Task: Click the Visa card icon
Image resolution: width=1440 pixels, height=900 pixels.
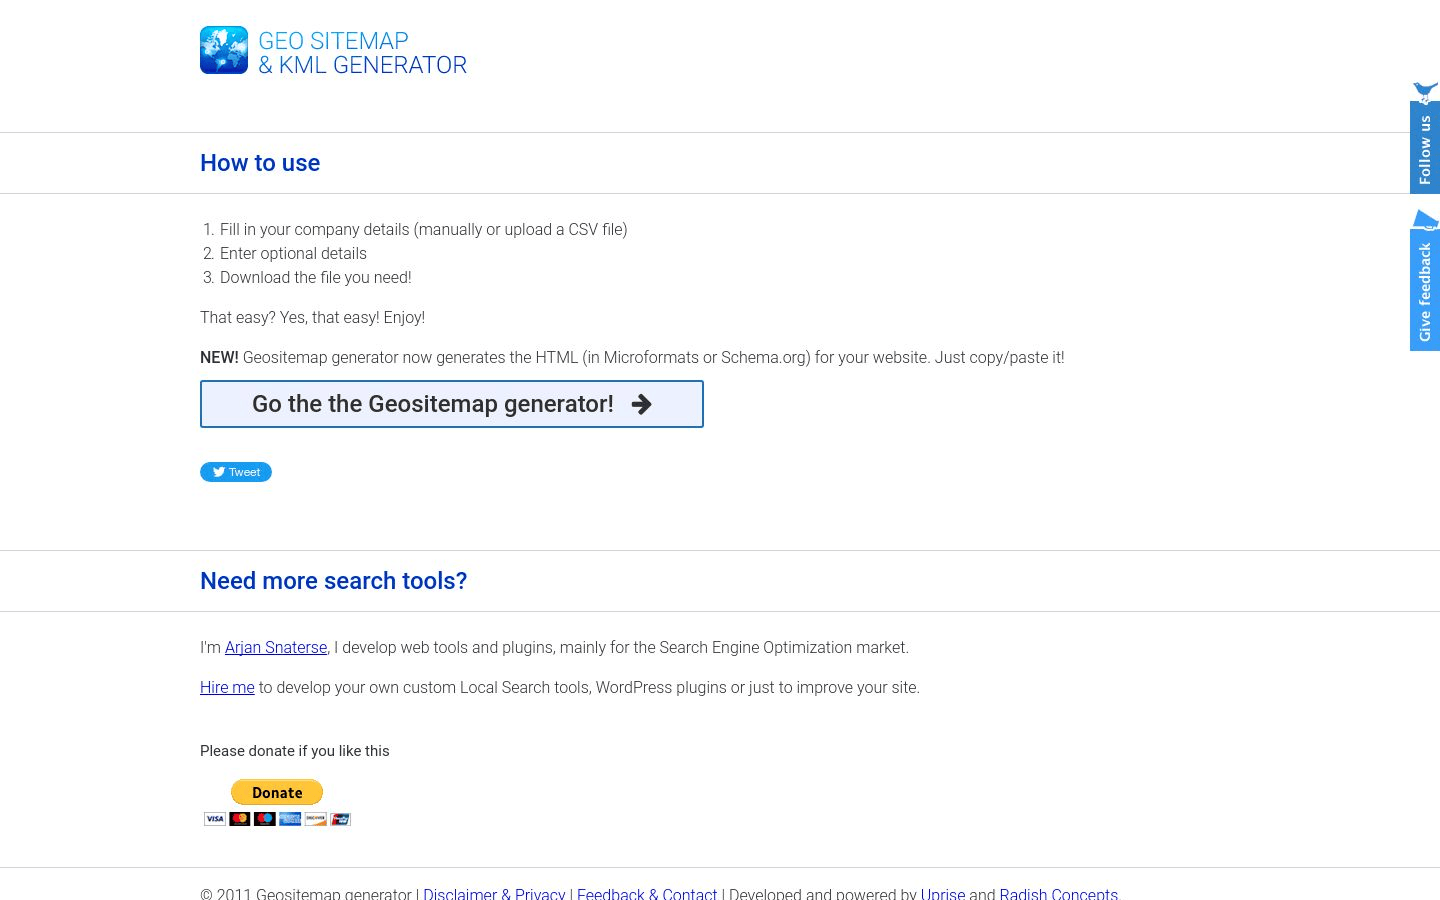Action: coord(215,819)
